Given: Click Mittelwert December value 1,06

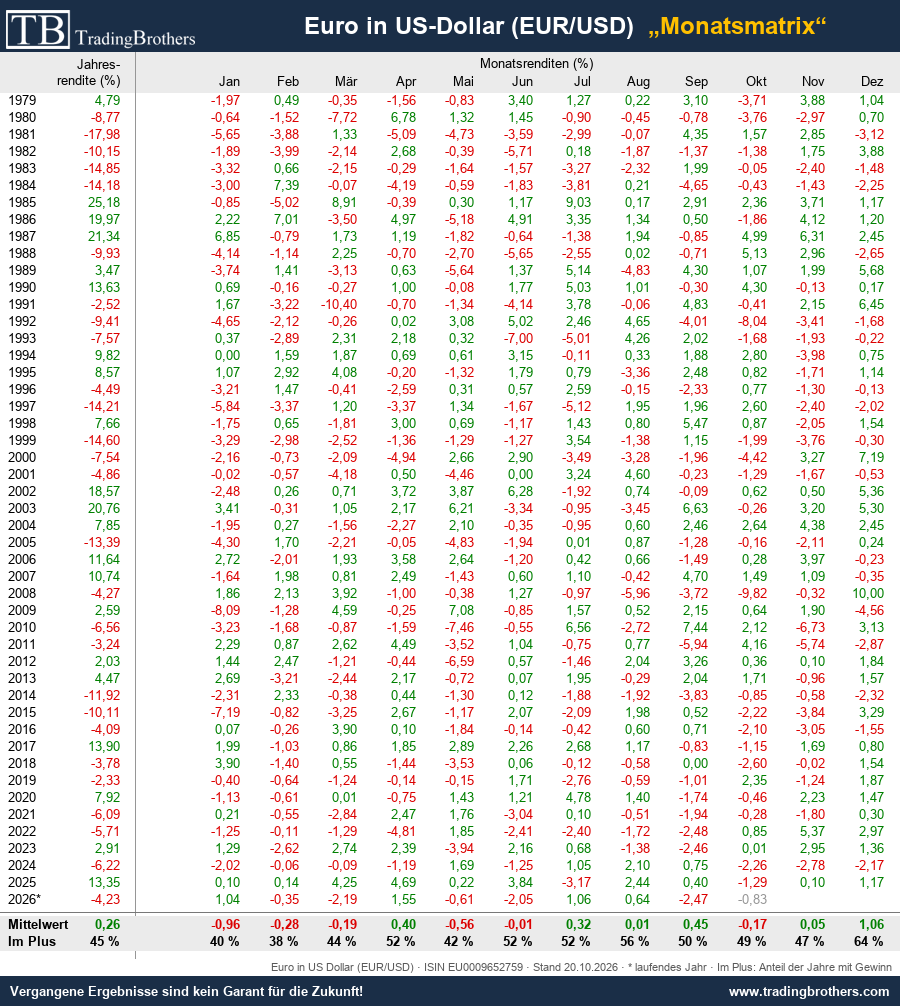Looking at the screenshot, I should pyautogui.click(x=871, y=925).
